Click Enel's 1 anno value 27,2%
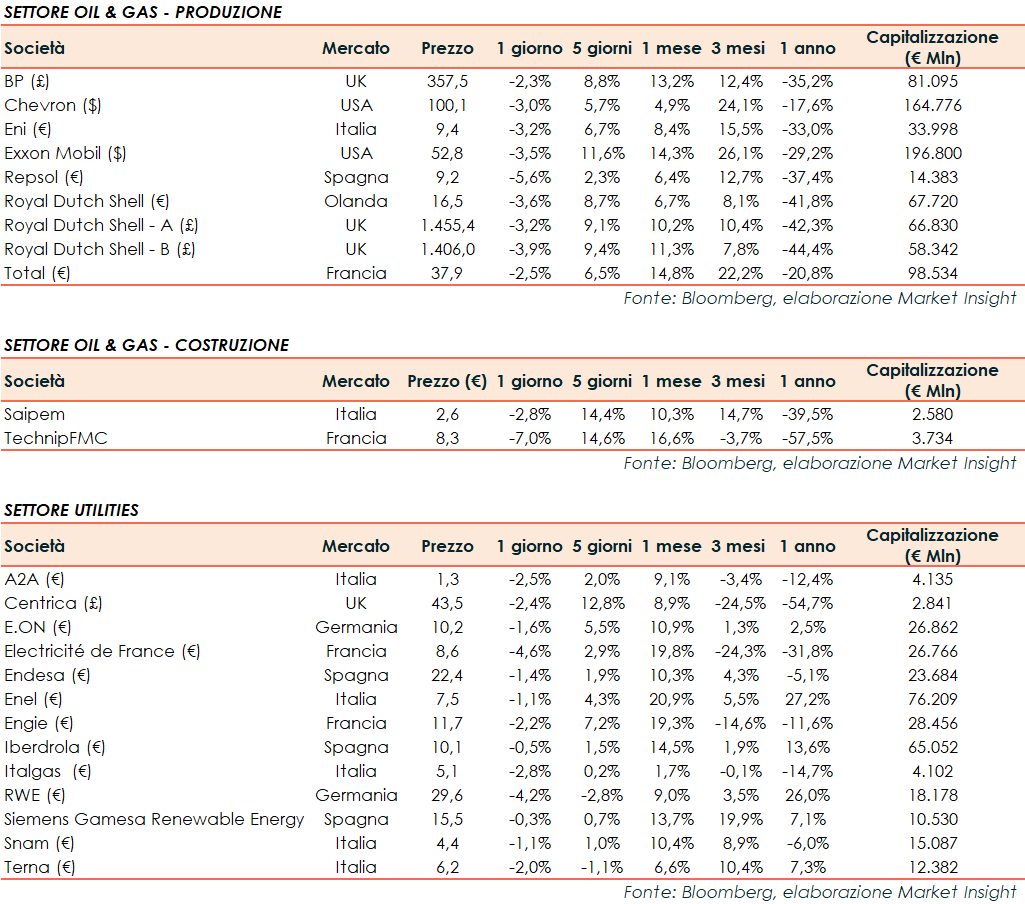 (808, 699)
